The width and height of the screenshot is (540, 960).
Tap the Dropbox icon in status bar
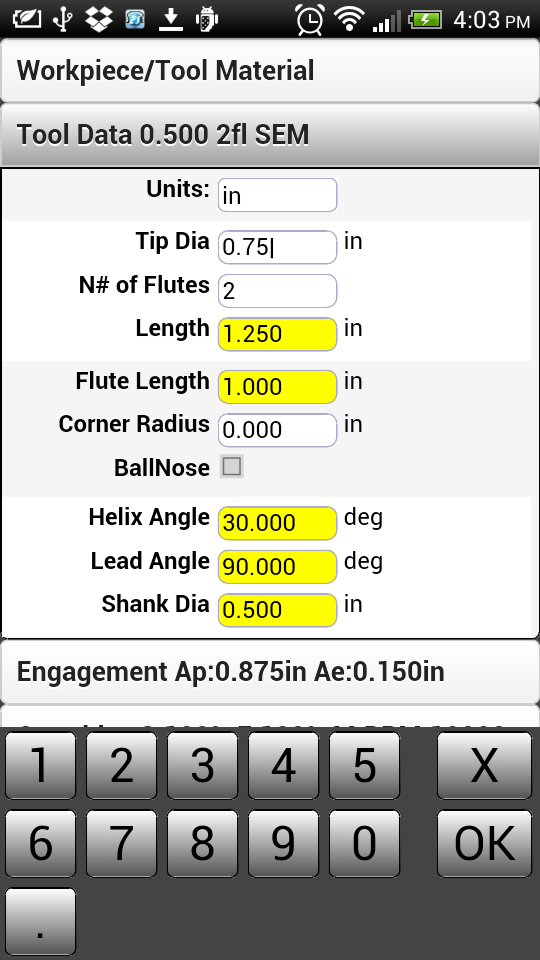point(99,20)
